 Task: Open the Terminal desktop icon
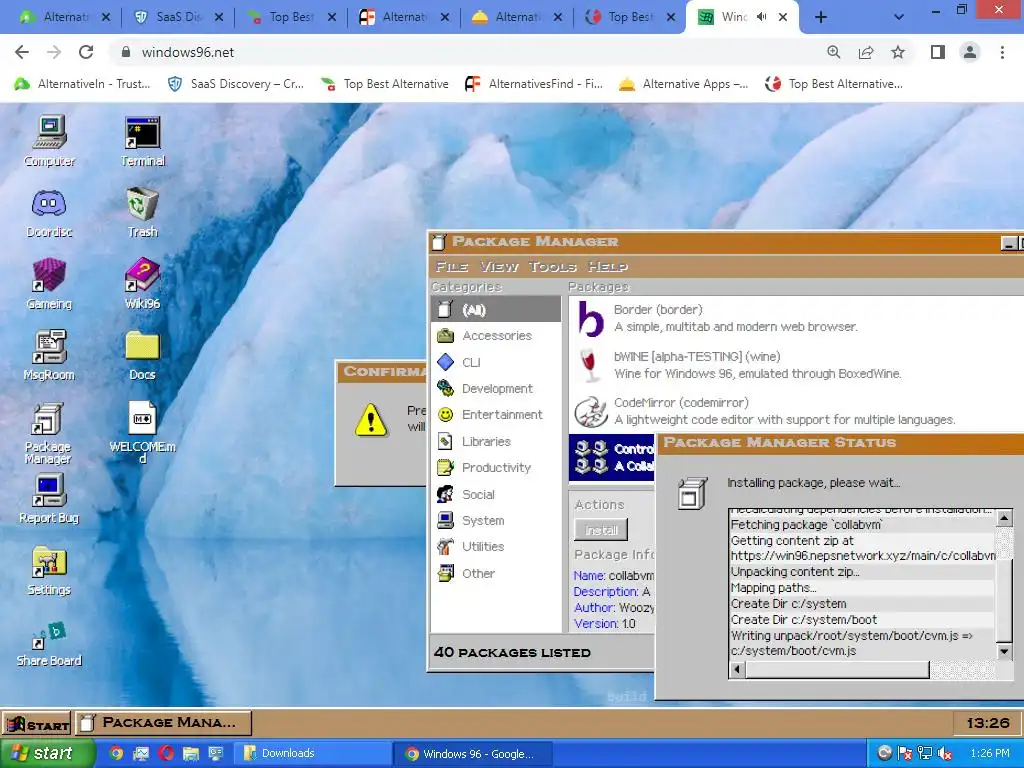pos(142,140)
